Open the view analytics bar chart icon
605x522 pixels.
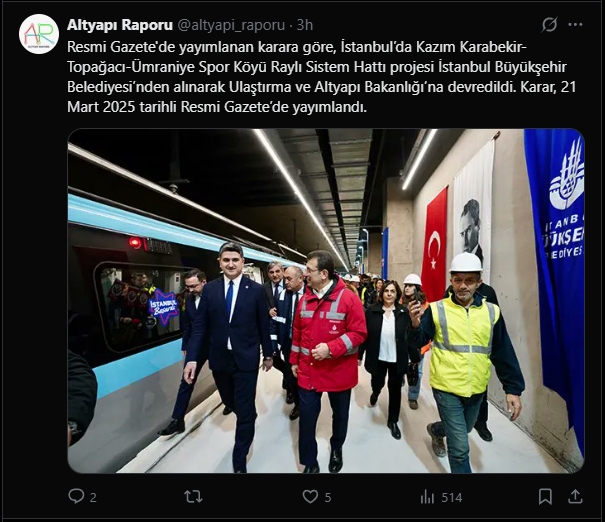tap(427, 497)
